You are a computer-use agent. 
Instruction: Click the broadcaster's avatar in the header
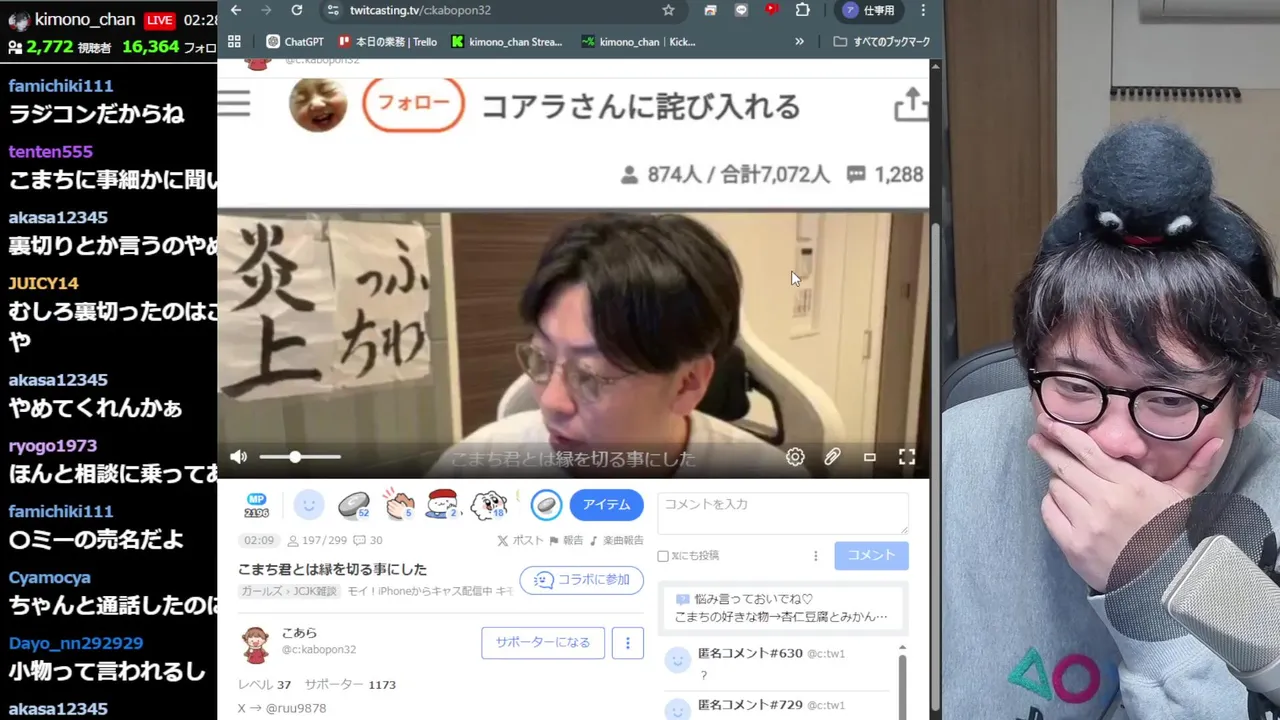coord(318,104)
